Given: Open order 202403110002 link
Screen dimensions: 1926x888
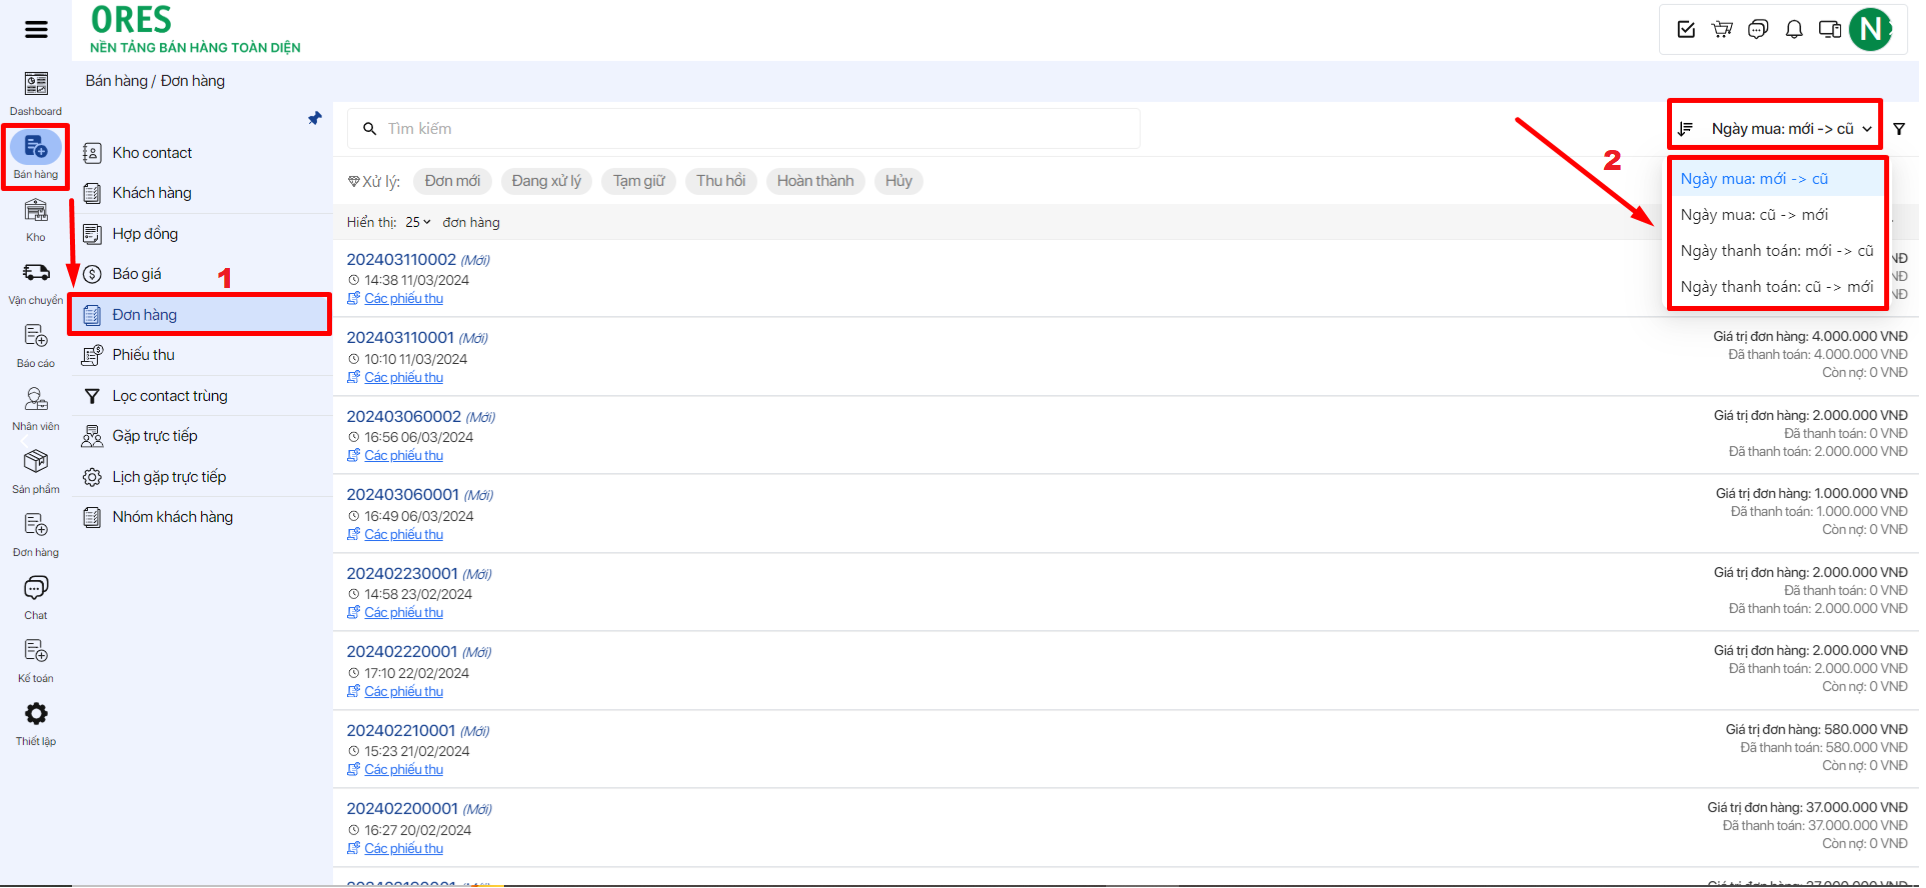Looking at the screenshot, I should [401, 260].
